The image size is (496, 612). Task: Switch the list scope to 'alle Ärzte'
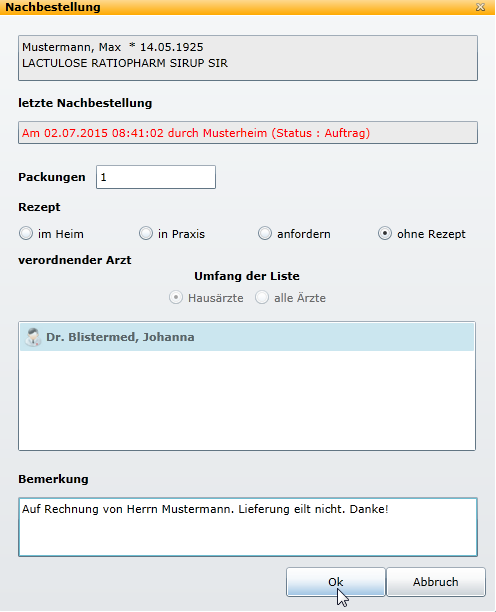point(262,297)
